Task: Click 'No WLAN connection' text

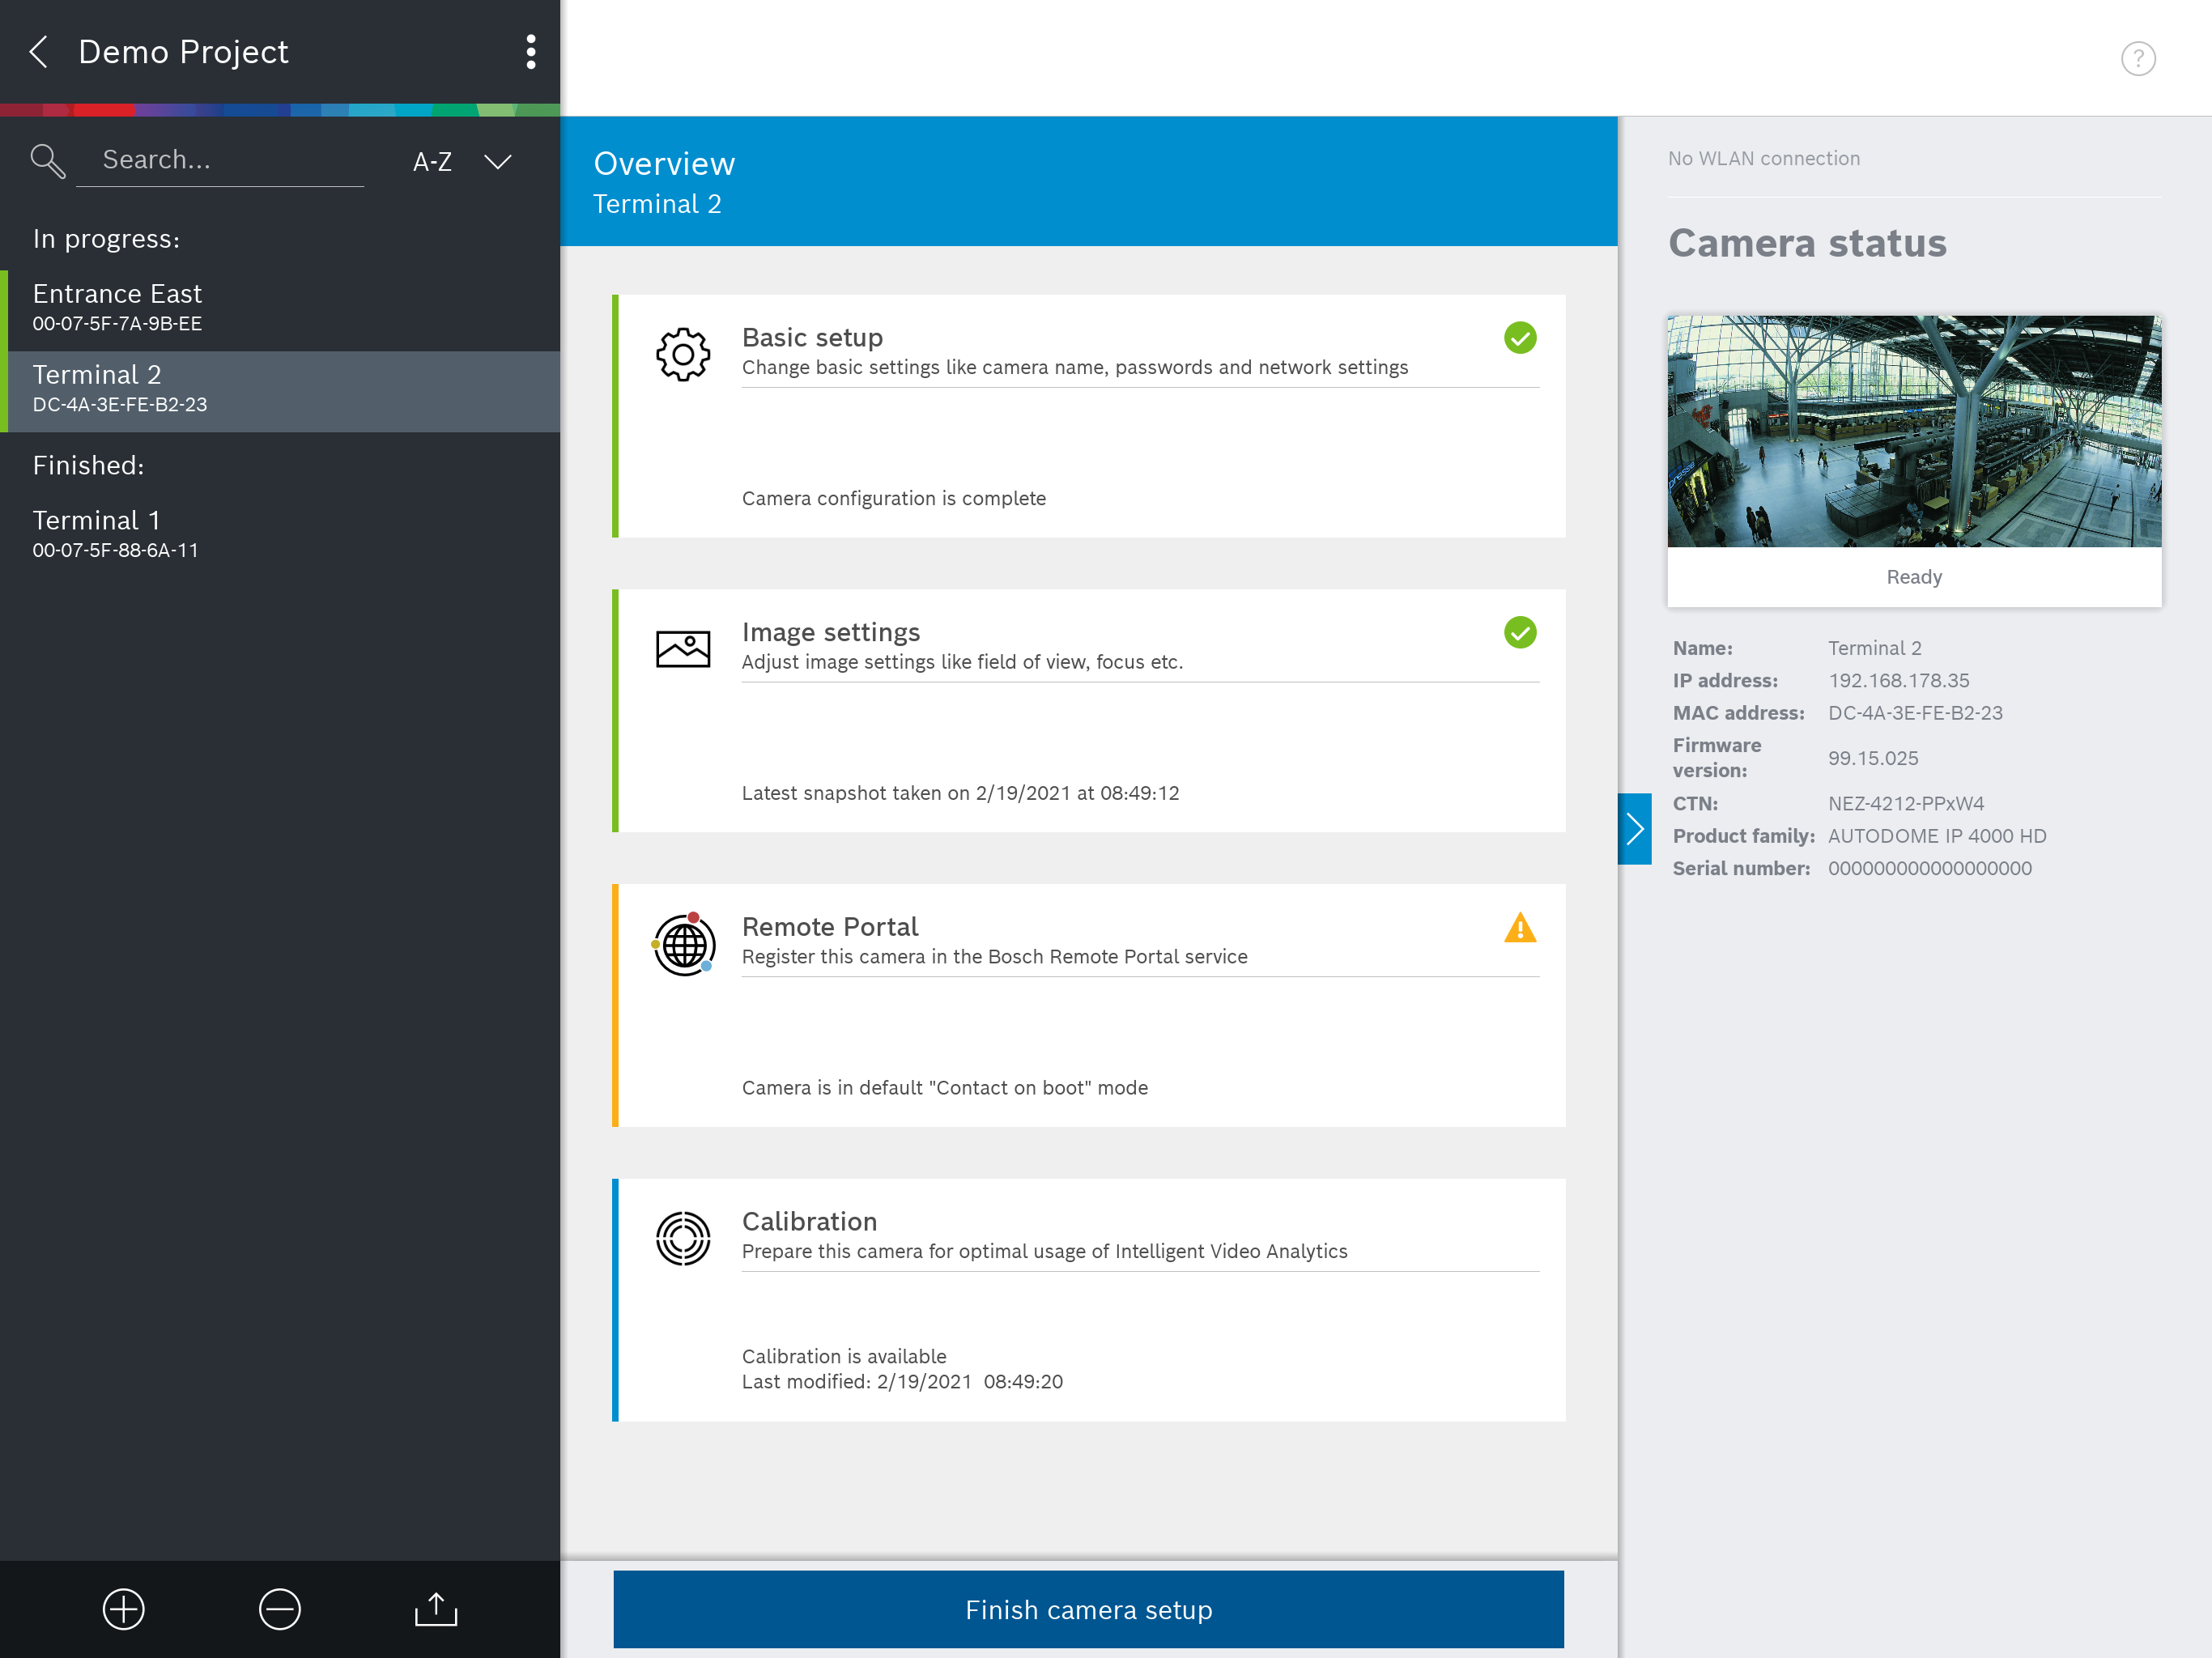Action: [x=1764, y=158]
